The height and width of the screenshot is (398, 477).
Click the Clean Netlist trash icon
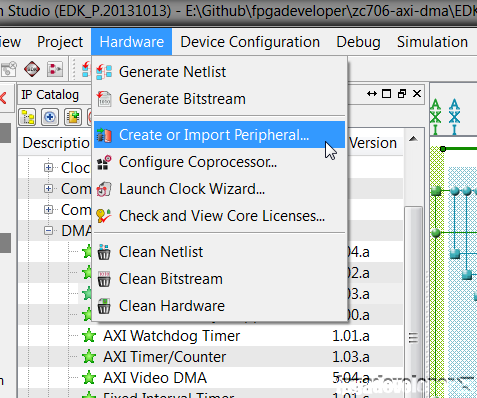coord(104,252)
